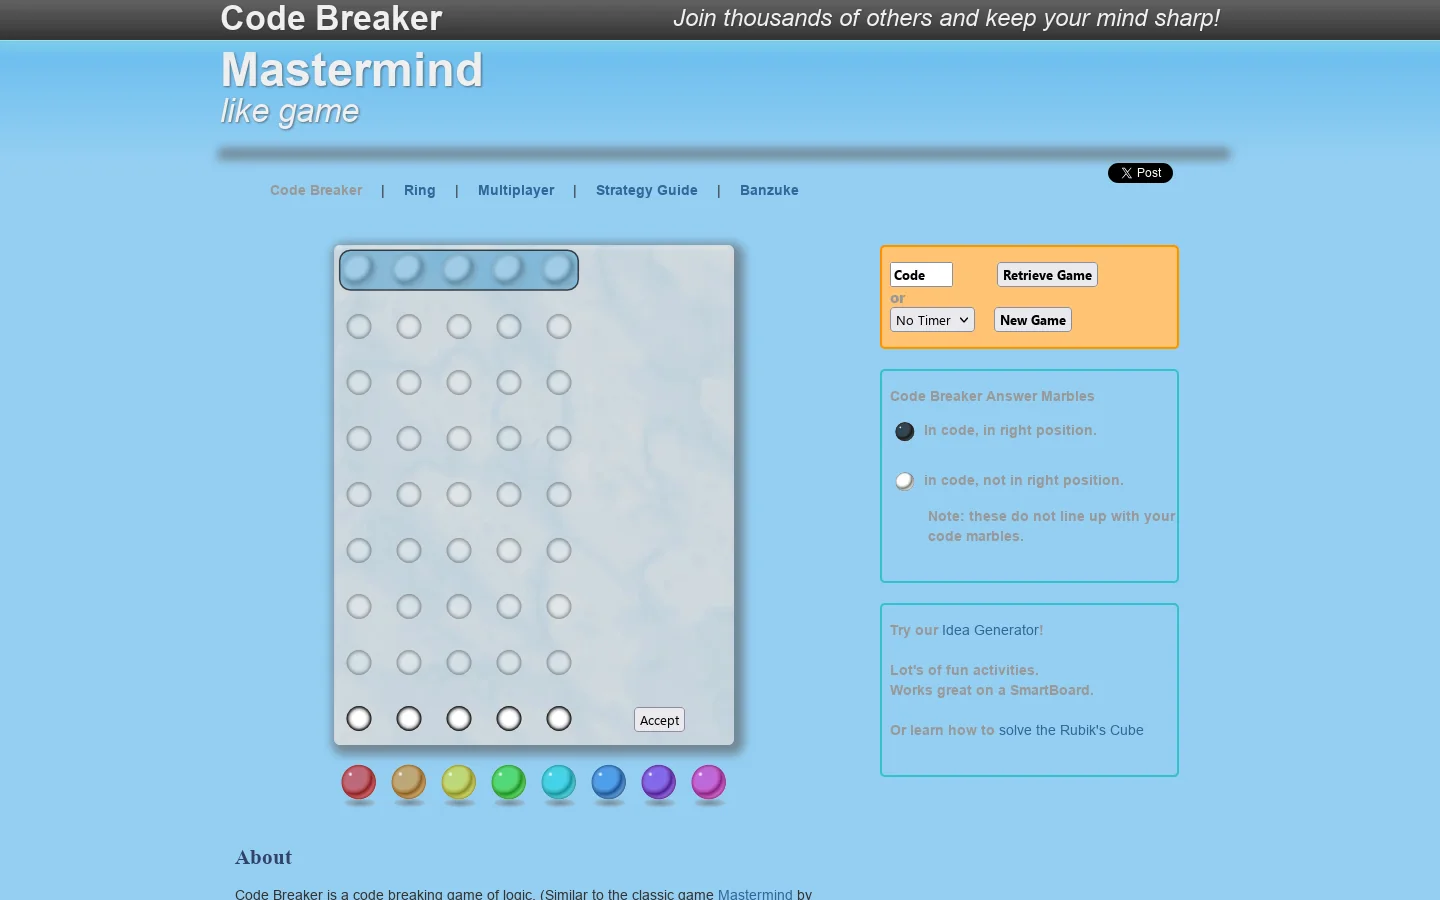Go to the Multiplayer page
Image resolution: width=1440 pixels, height=900 pixels.
(516, 190)
